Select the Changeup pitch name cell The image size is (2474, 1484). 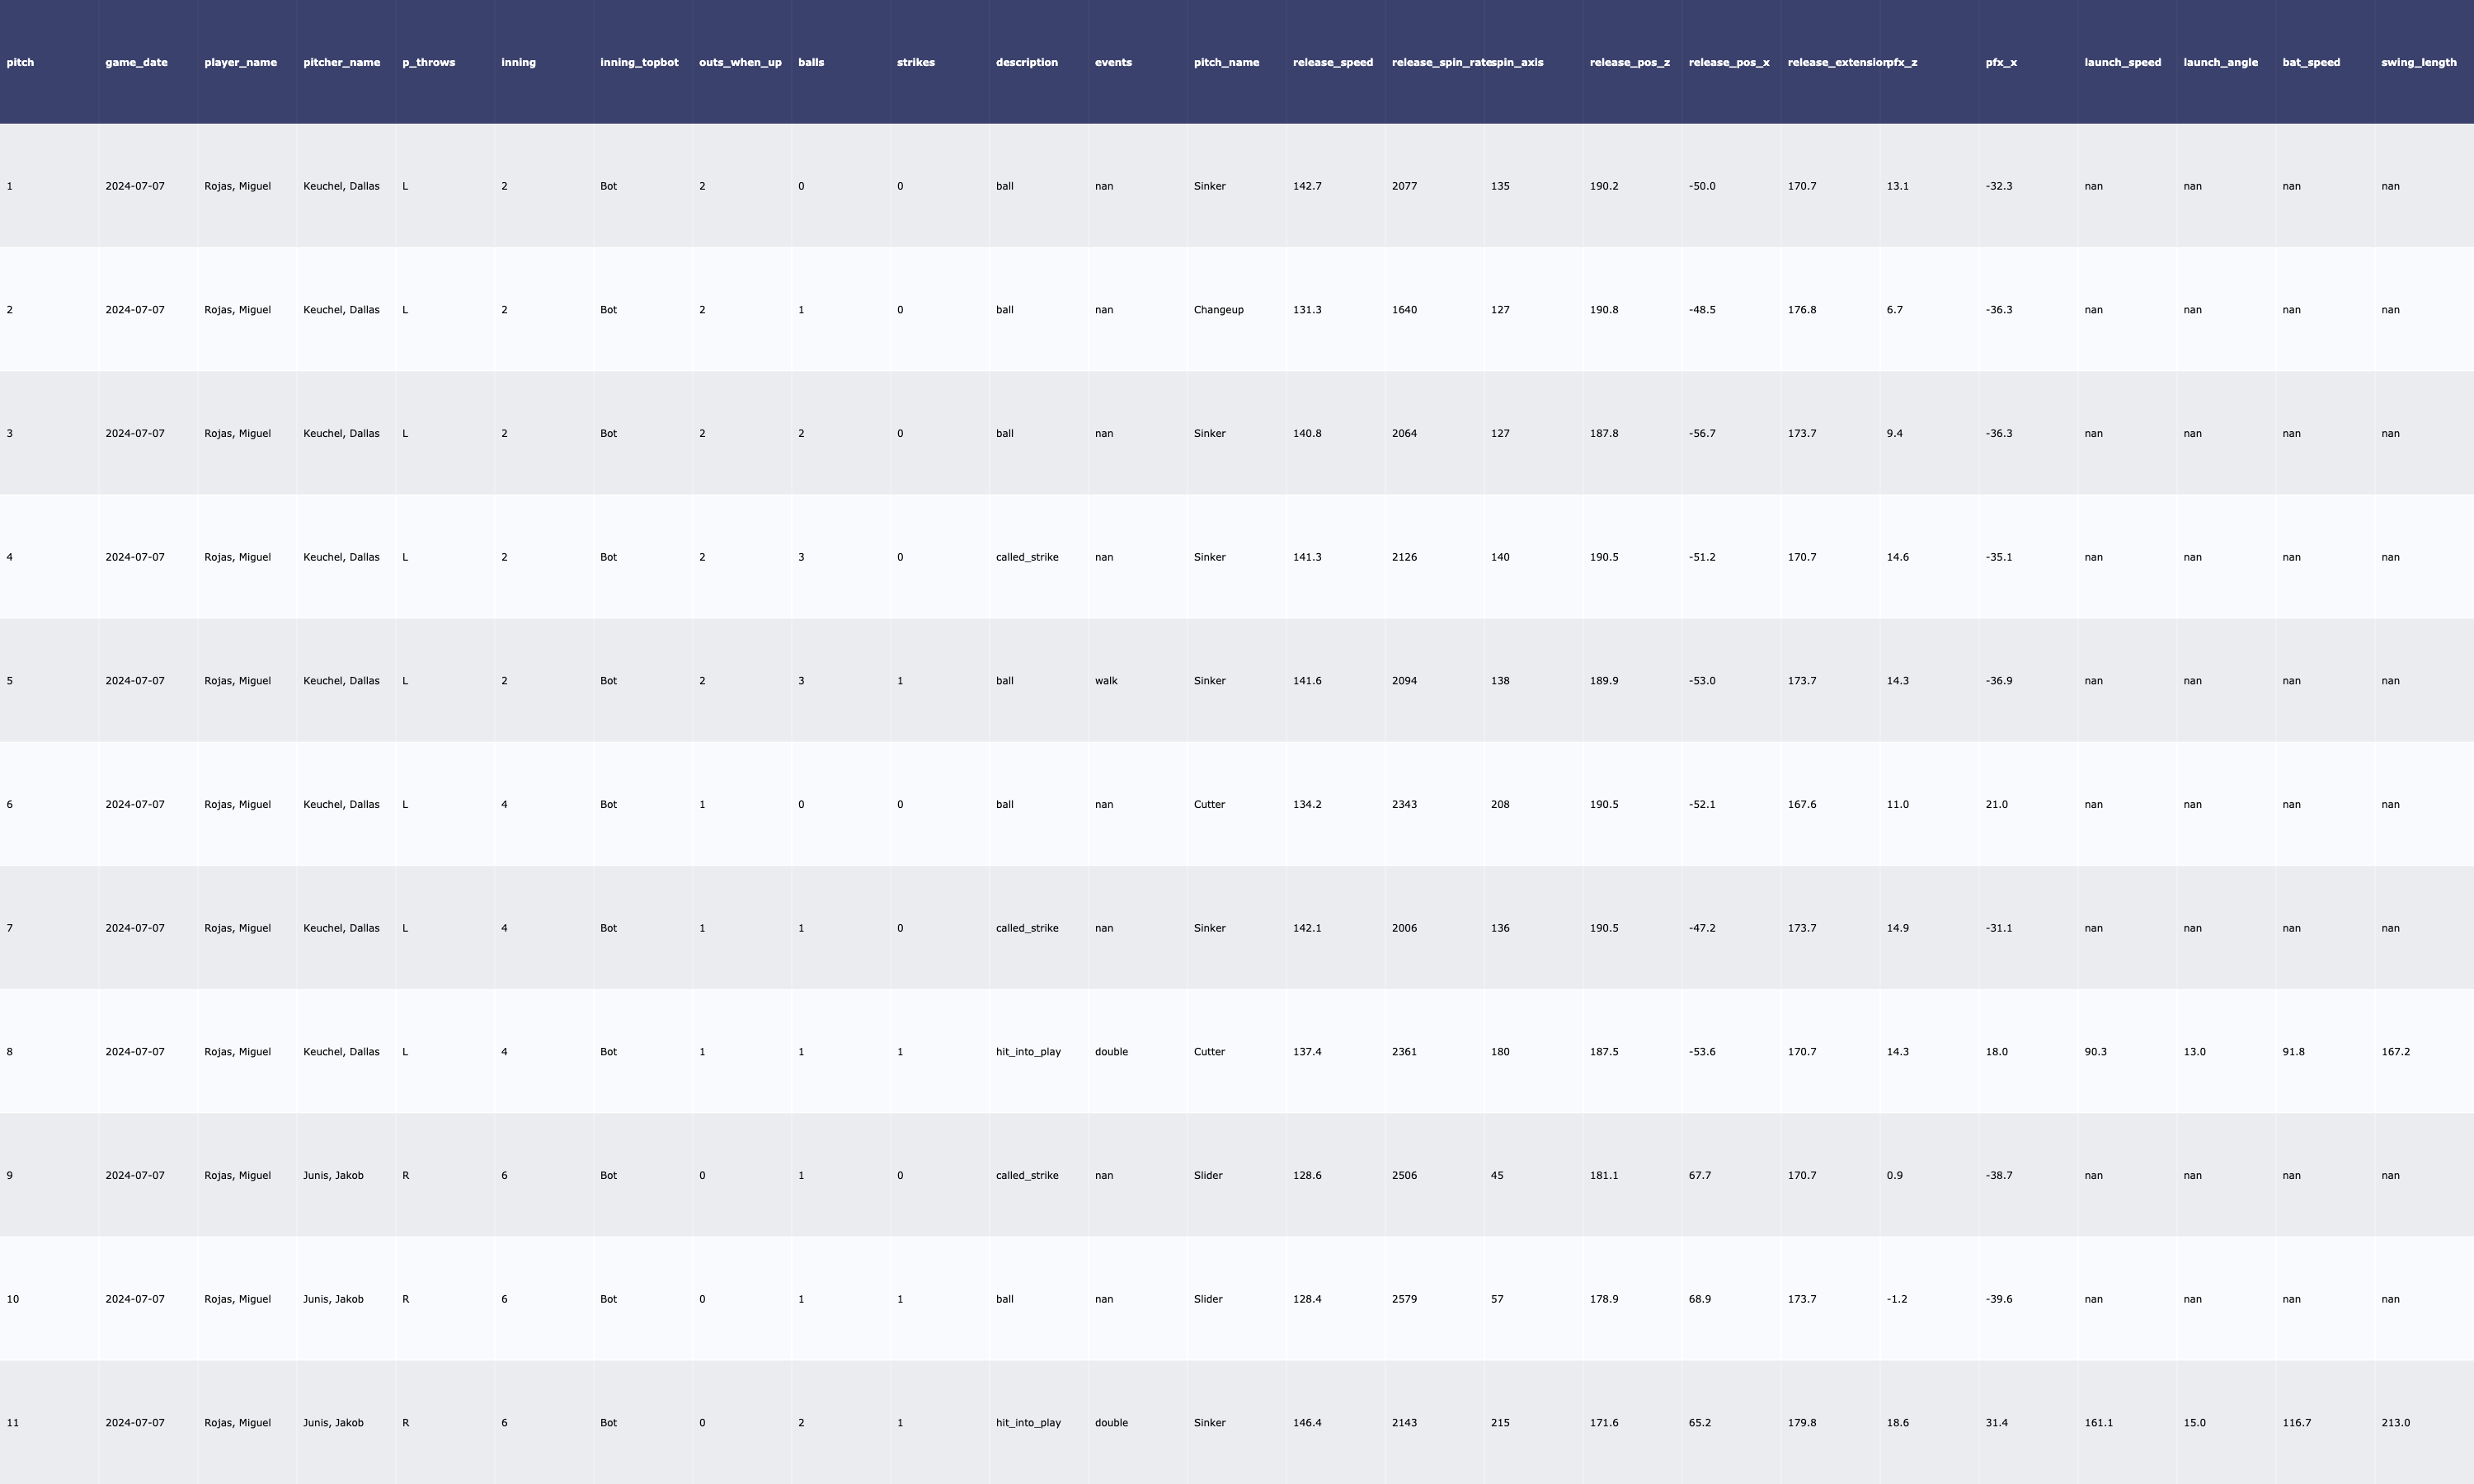click(x=1218, y=310)
